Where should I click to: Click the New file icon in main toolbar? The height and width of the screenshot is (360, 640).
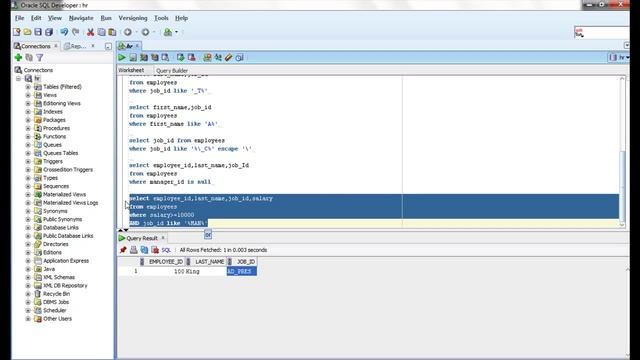pos(17,32)
